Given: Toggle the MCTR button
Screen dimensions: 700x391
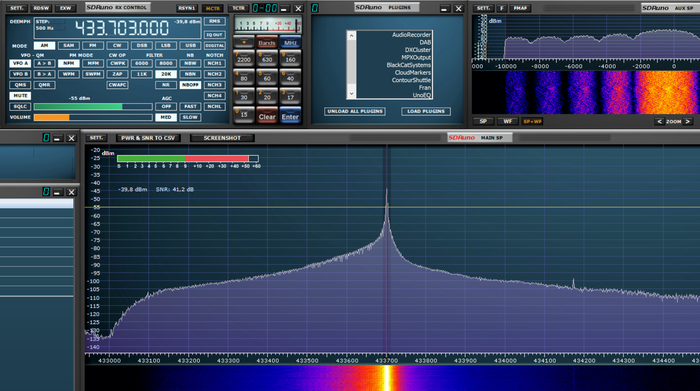Looking at the screenshot, I should pyautogui.click(x=213, y=8).
